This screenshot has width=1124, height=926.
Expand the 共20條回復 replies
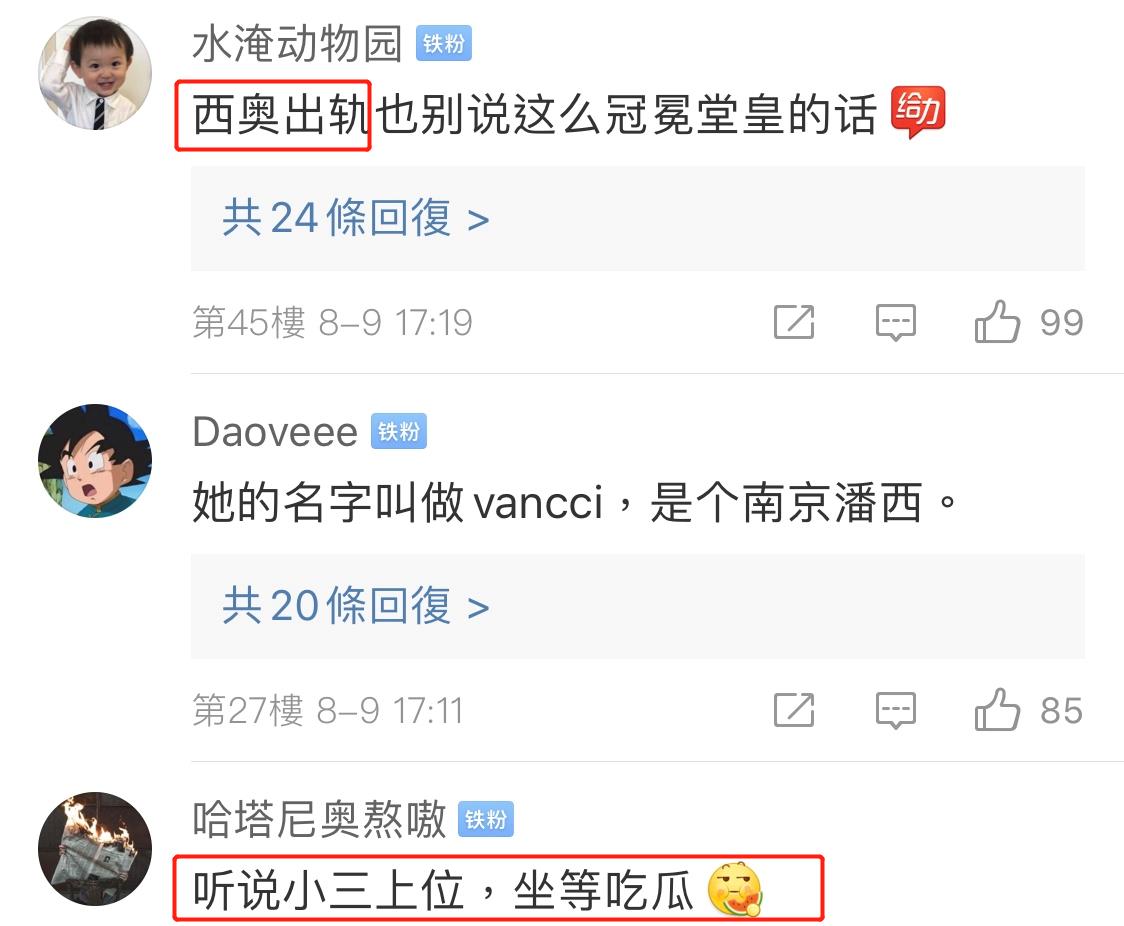coord(637,606)
